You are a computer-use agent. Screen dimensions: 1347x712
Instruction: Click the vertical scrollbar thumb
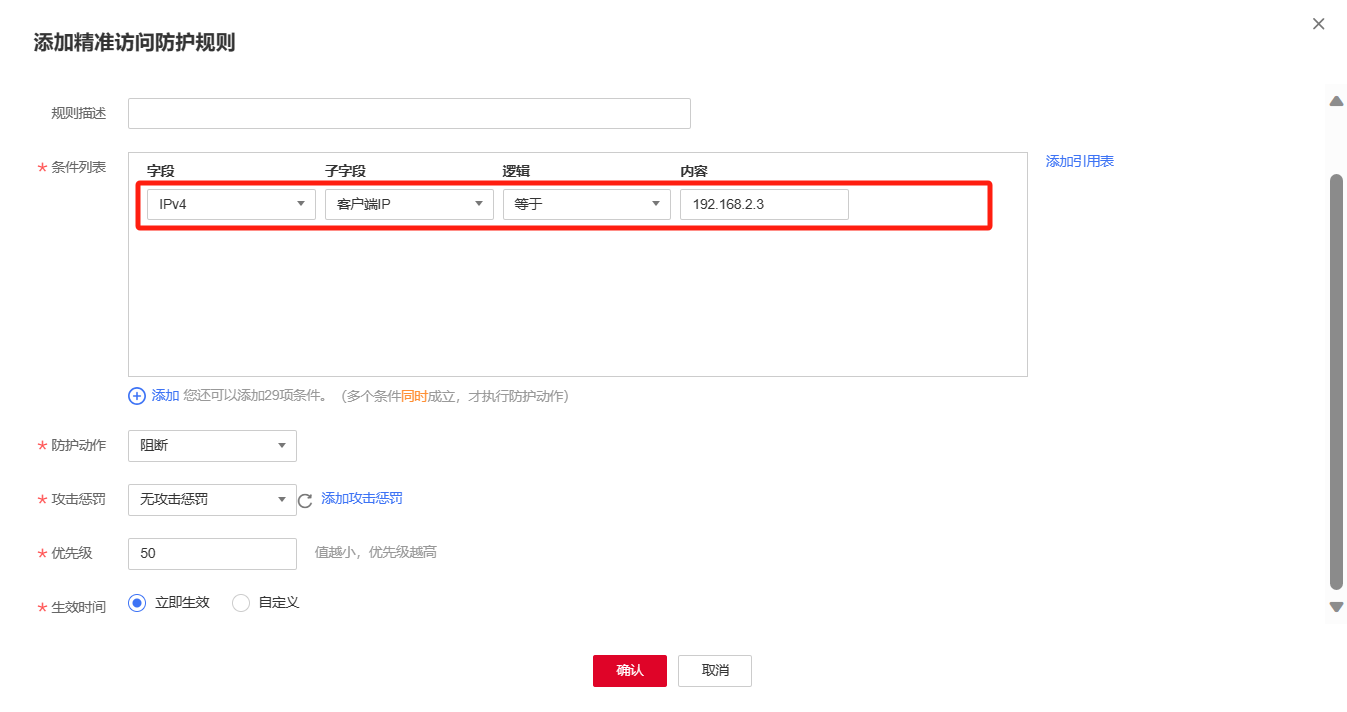tap(1336, 381)
